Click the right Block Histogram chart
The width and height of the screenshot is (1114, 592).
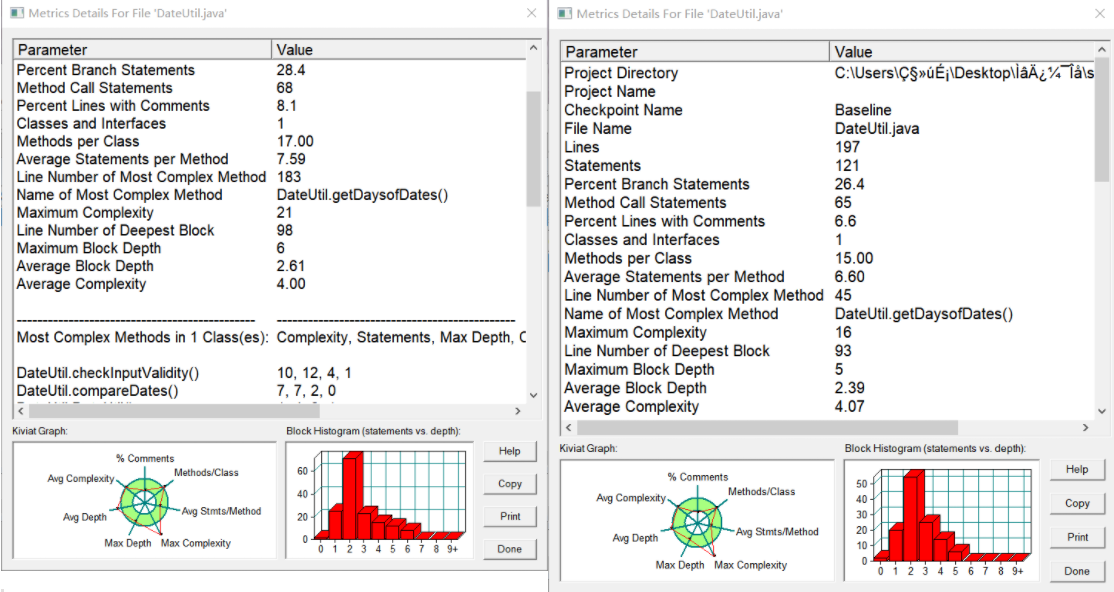click(x=941, y=520)
